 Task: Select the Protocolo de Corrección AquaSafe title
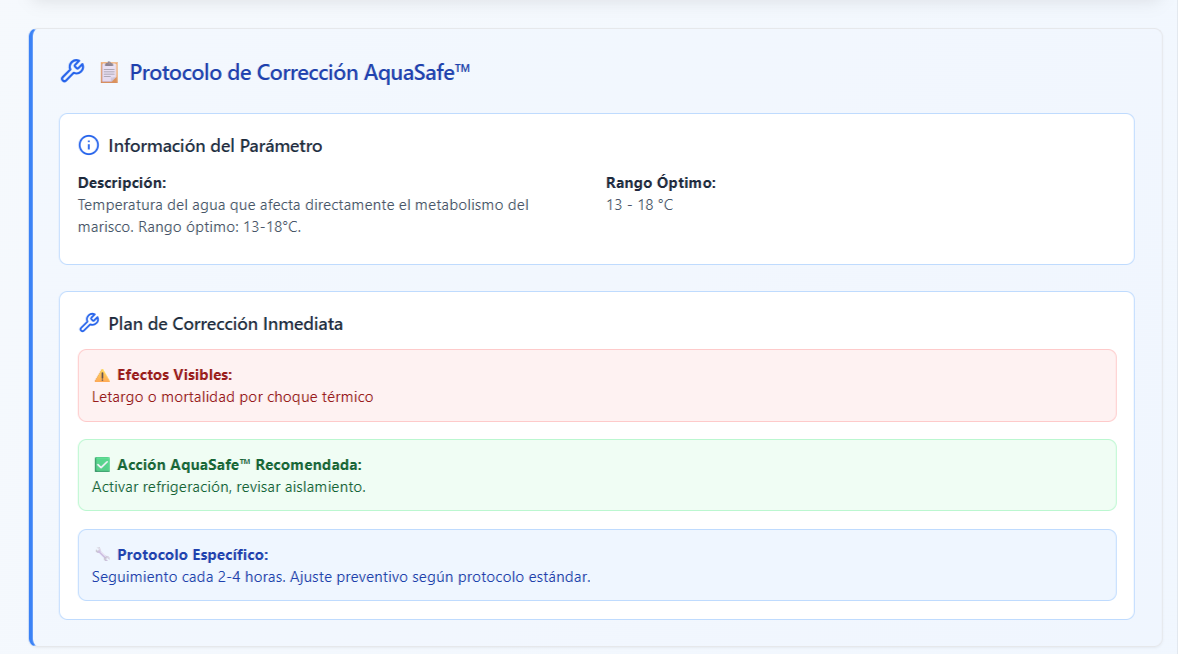tap(299, 72)
